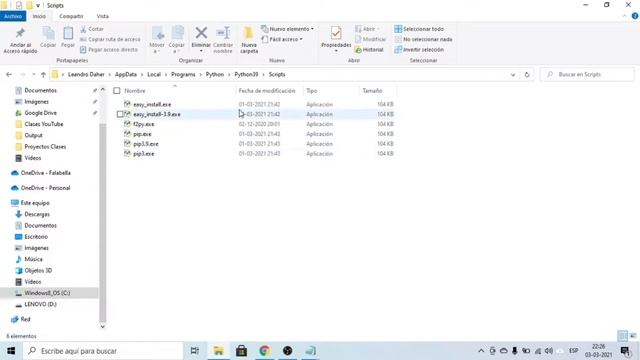640x360 pixels.
Task: Refresh the Scripts folder view
Action: [527, 75]
